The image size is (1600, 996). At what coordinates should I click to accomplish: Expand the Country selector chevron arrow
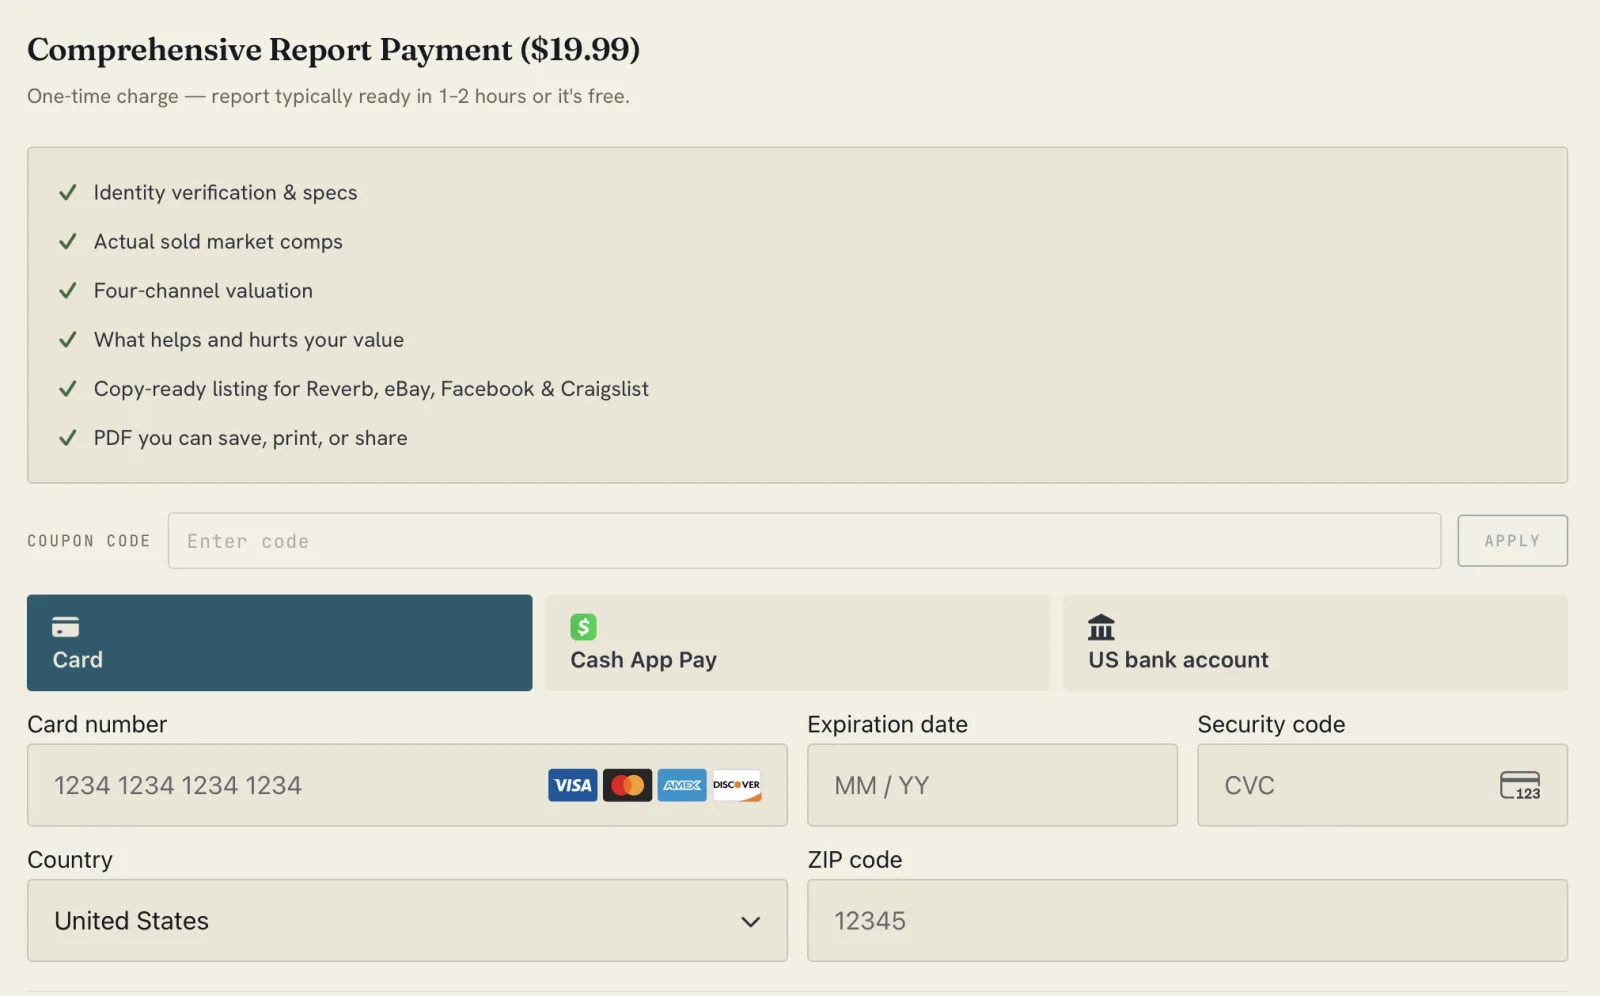751,922
